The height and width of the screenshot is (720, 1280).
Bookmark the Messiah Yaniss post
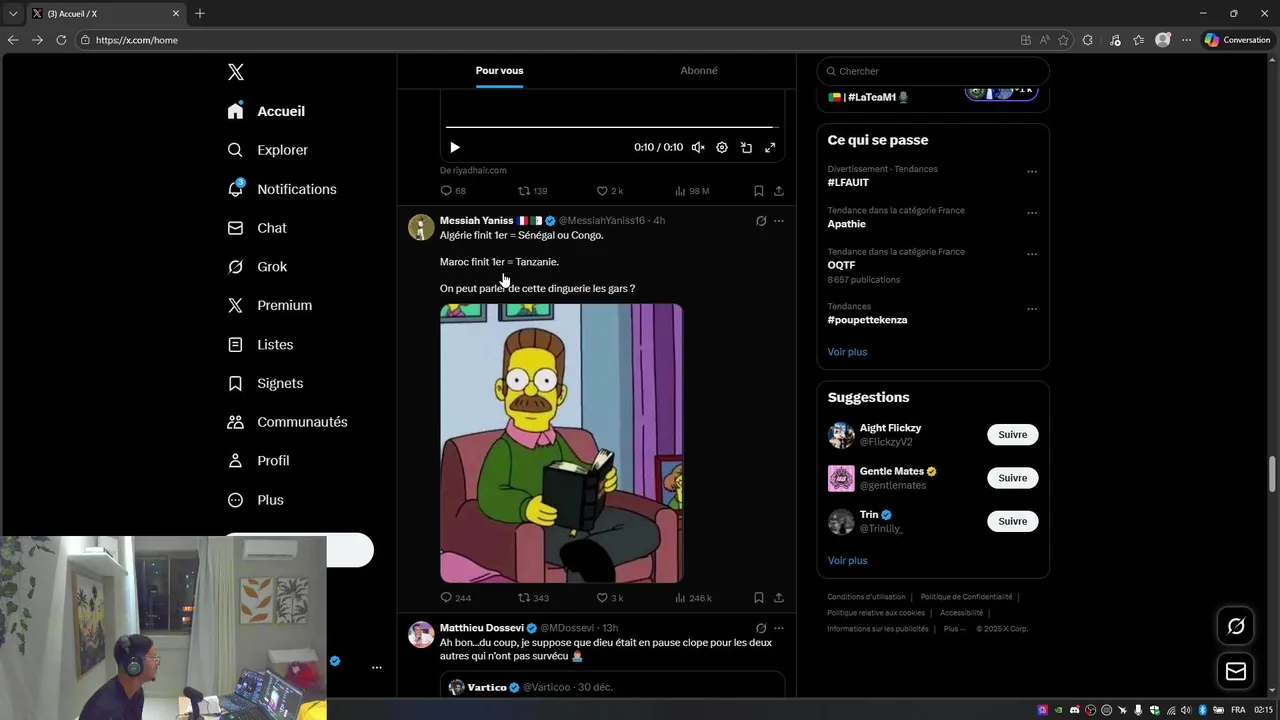pos(758,598)
